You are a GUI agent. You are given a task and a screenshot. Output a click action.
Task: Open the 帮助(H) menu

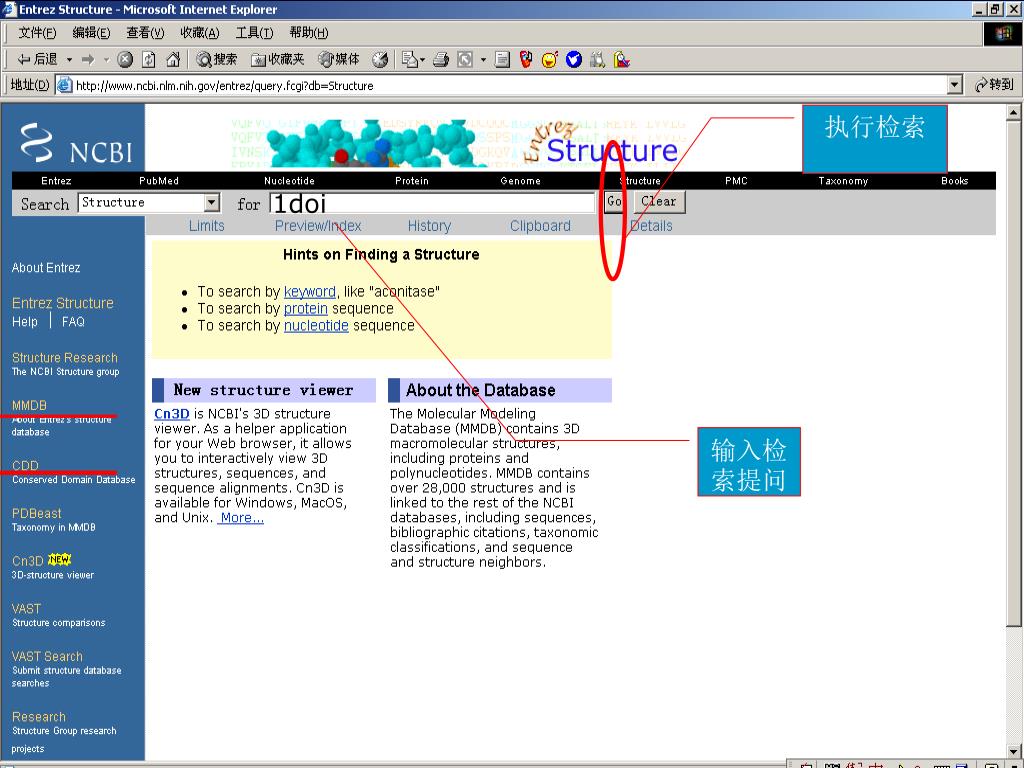309,33
